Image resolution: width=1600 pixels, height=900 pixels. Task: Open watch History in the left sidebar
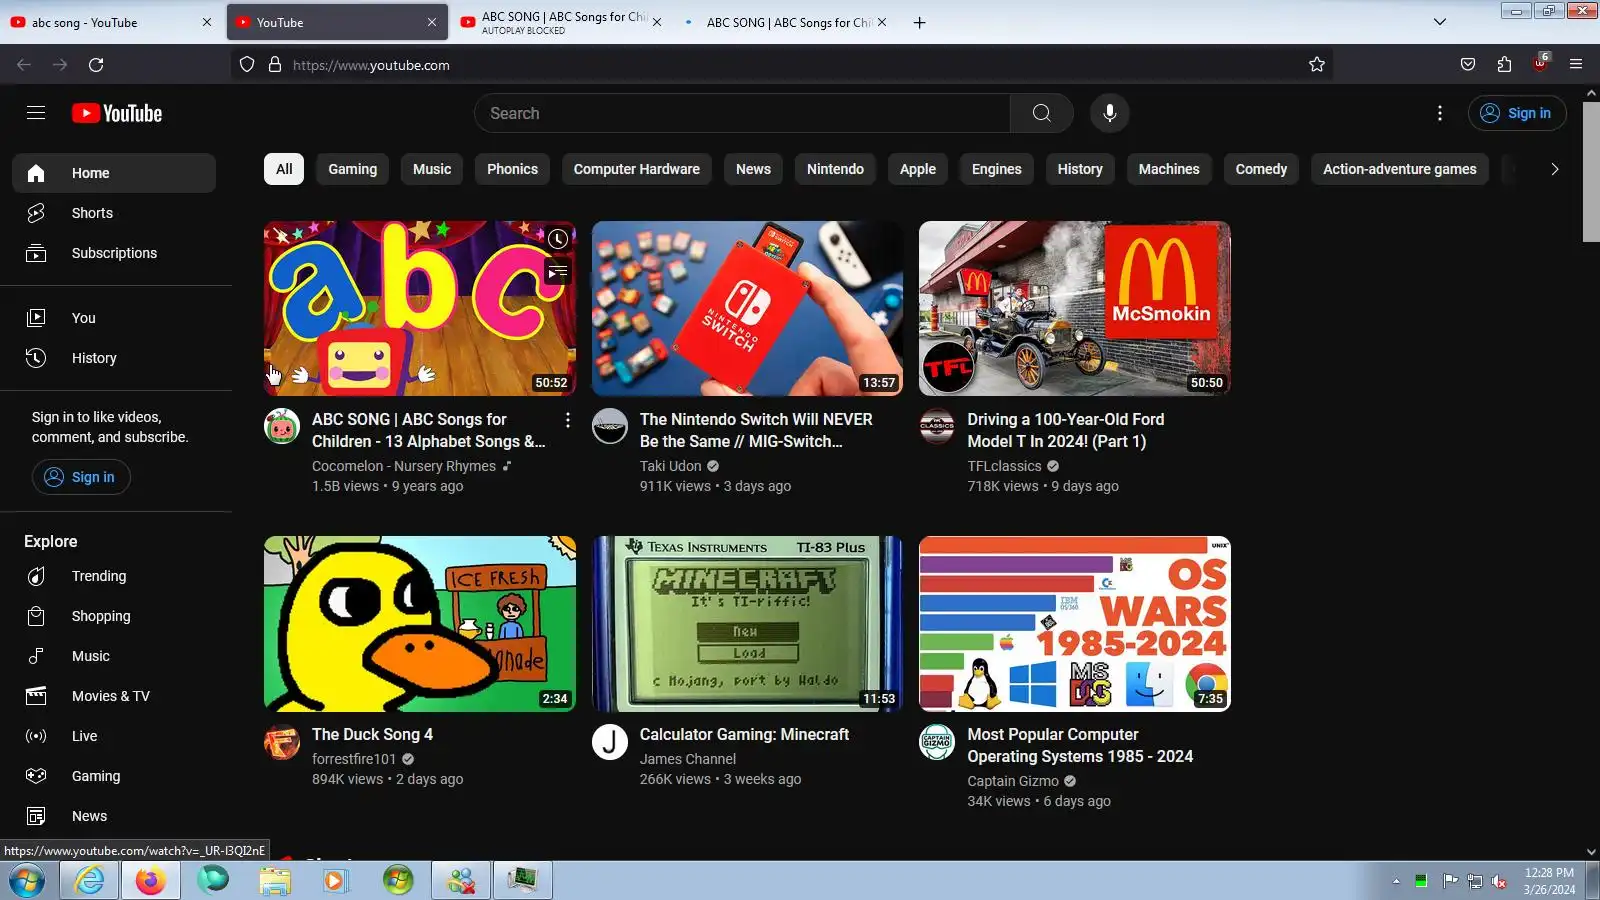114,358
